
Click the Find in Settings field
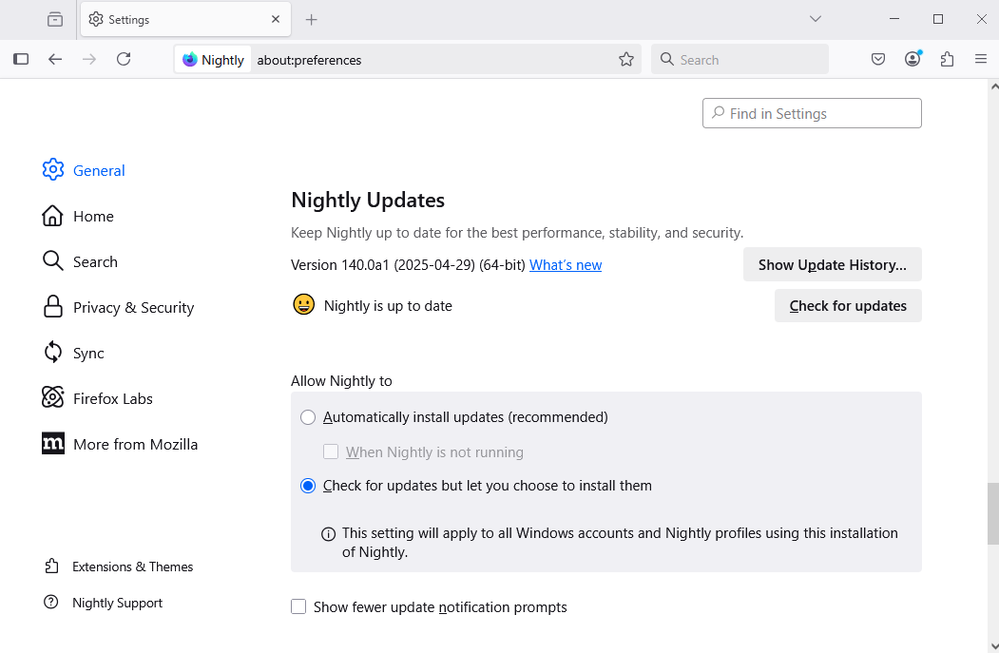tap(812, 114)
